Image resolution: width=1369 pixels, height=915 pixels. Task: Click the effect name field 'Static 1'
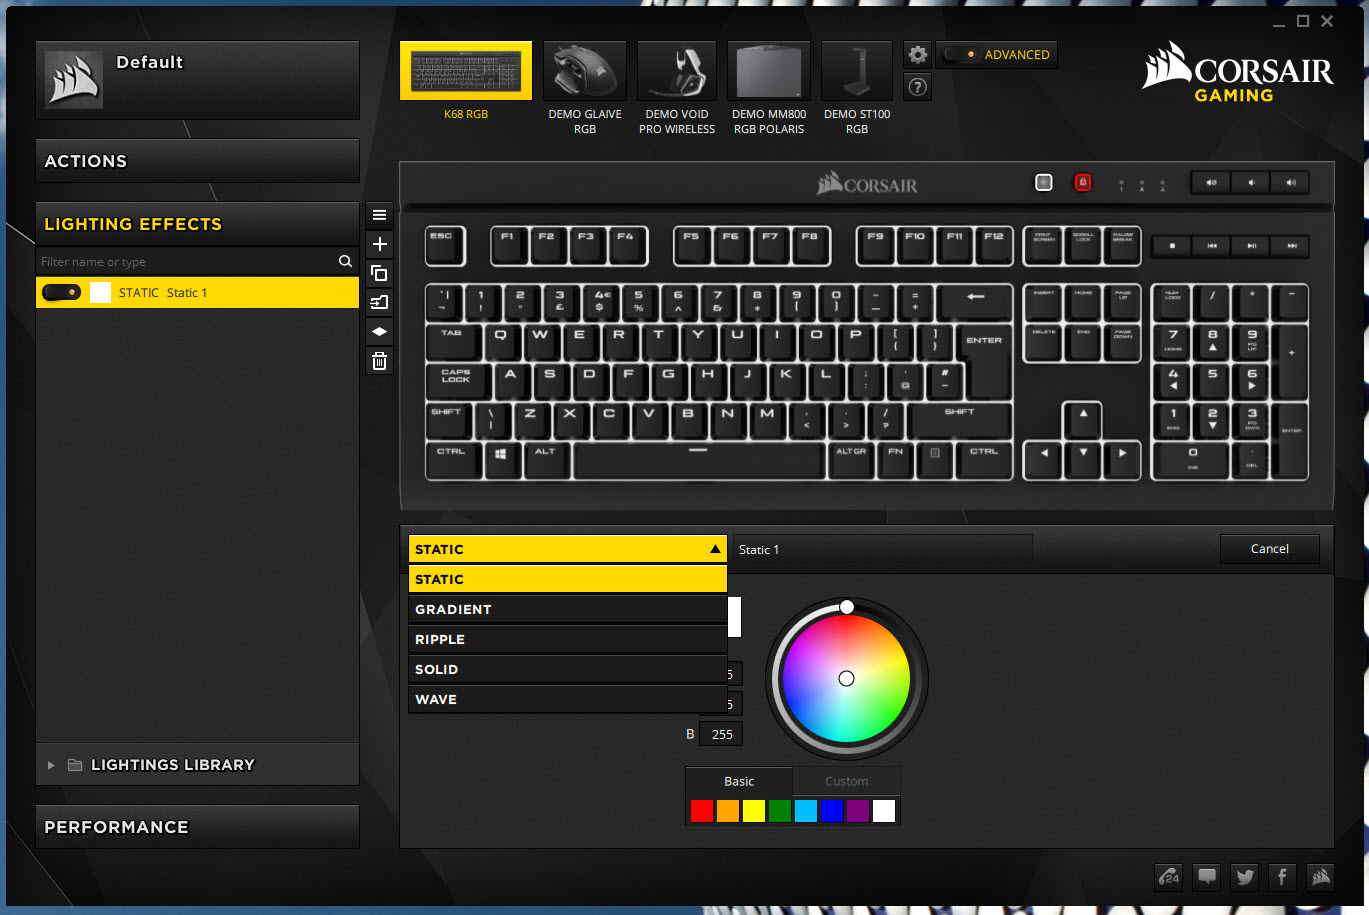882,549
